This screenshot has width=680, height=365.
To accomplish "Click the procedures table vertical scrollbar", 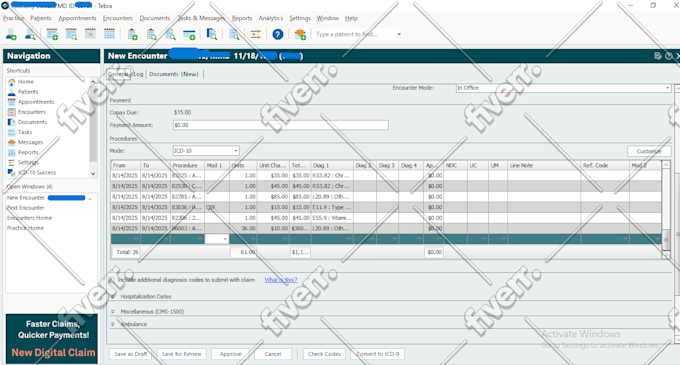I will click(x=666, y=210).
